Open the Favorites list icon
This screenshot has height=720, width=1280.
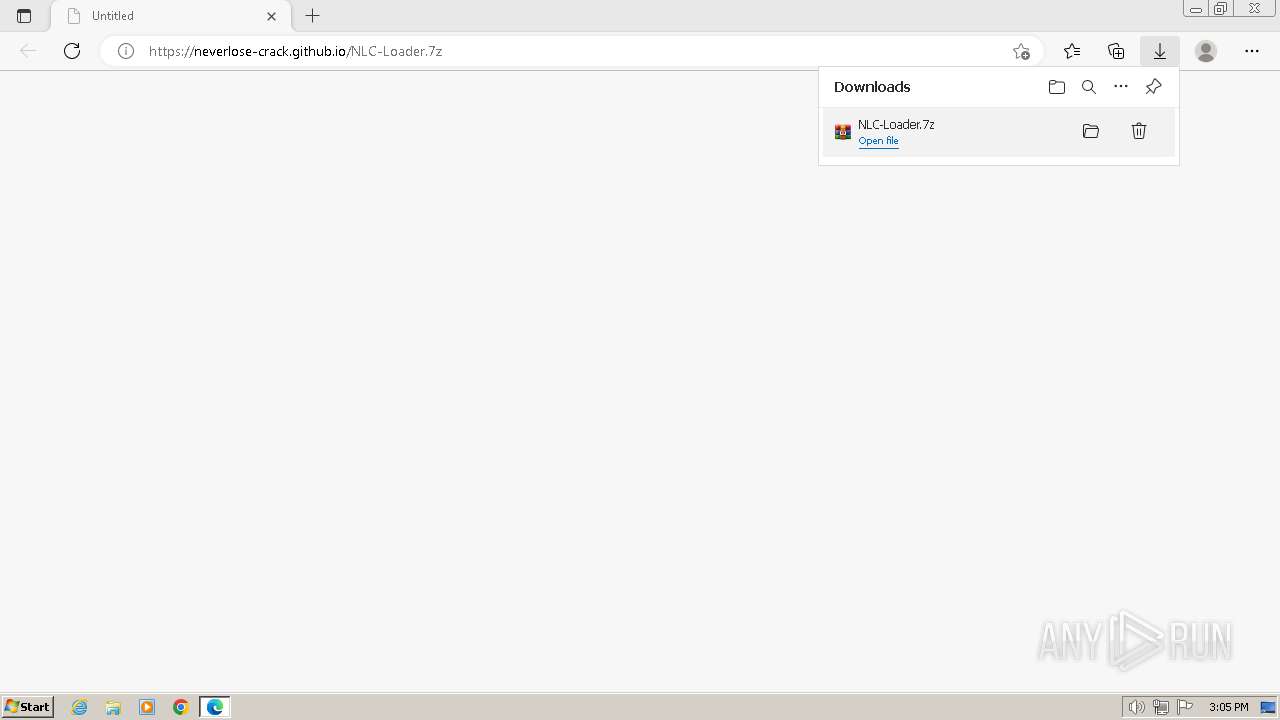coord(1072,51)
